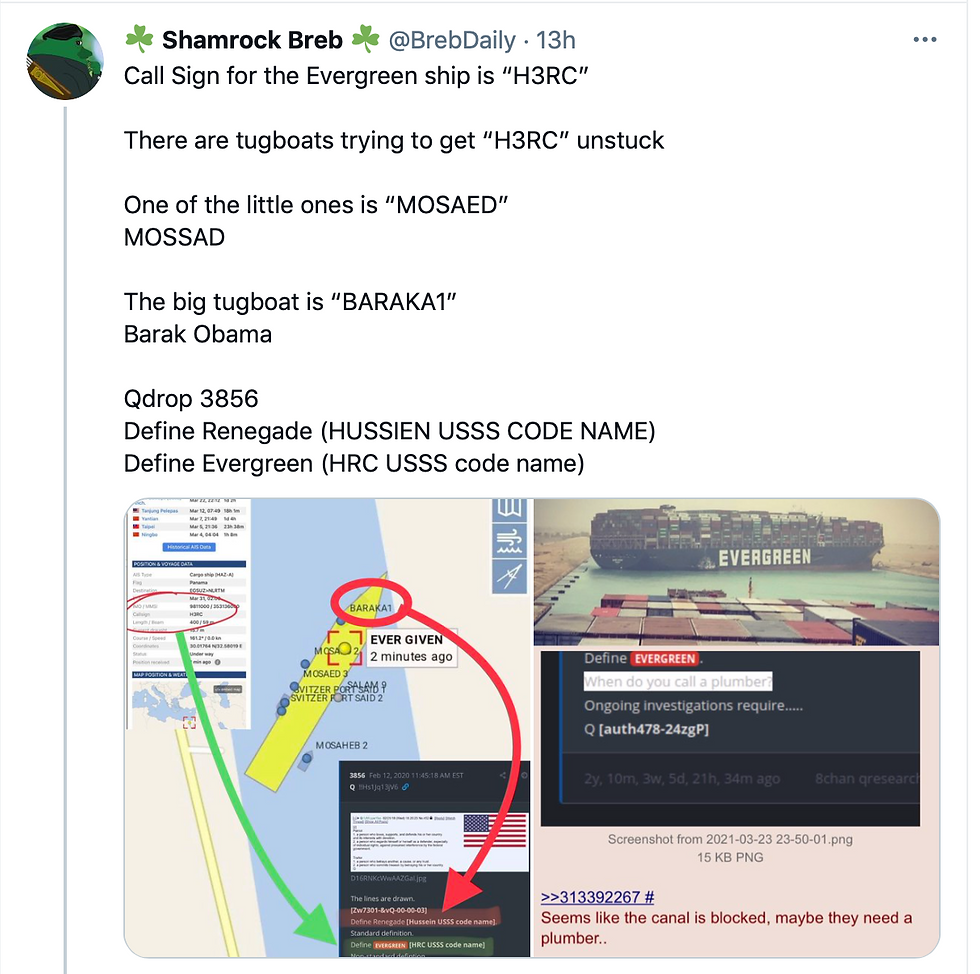980x974 pixels.
Task: Click the highlighted 'When do you call a plumber?' text
Action: [678, 681]
